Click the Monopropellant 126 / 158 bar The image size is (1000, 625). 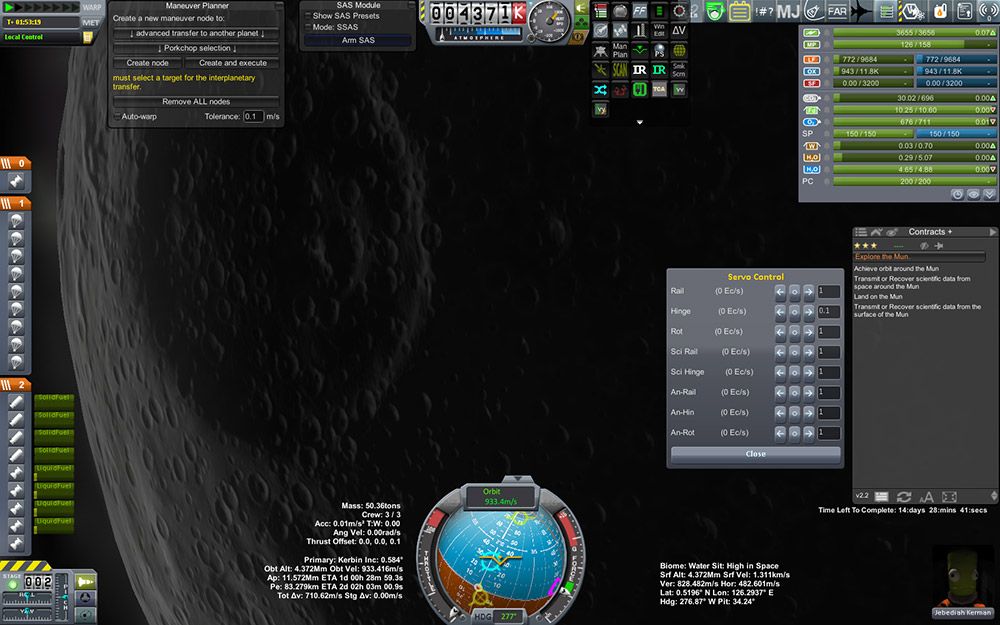[915, 45]
